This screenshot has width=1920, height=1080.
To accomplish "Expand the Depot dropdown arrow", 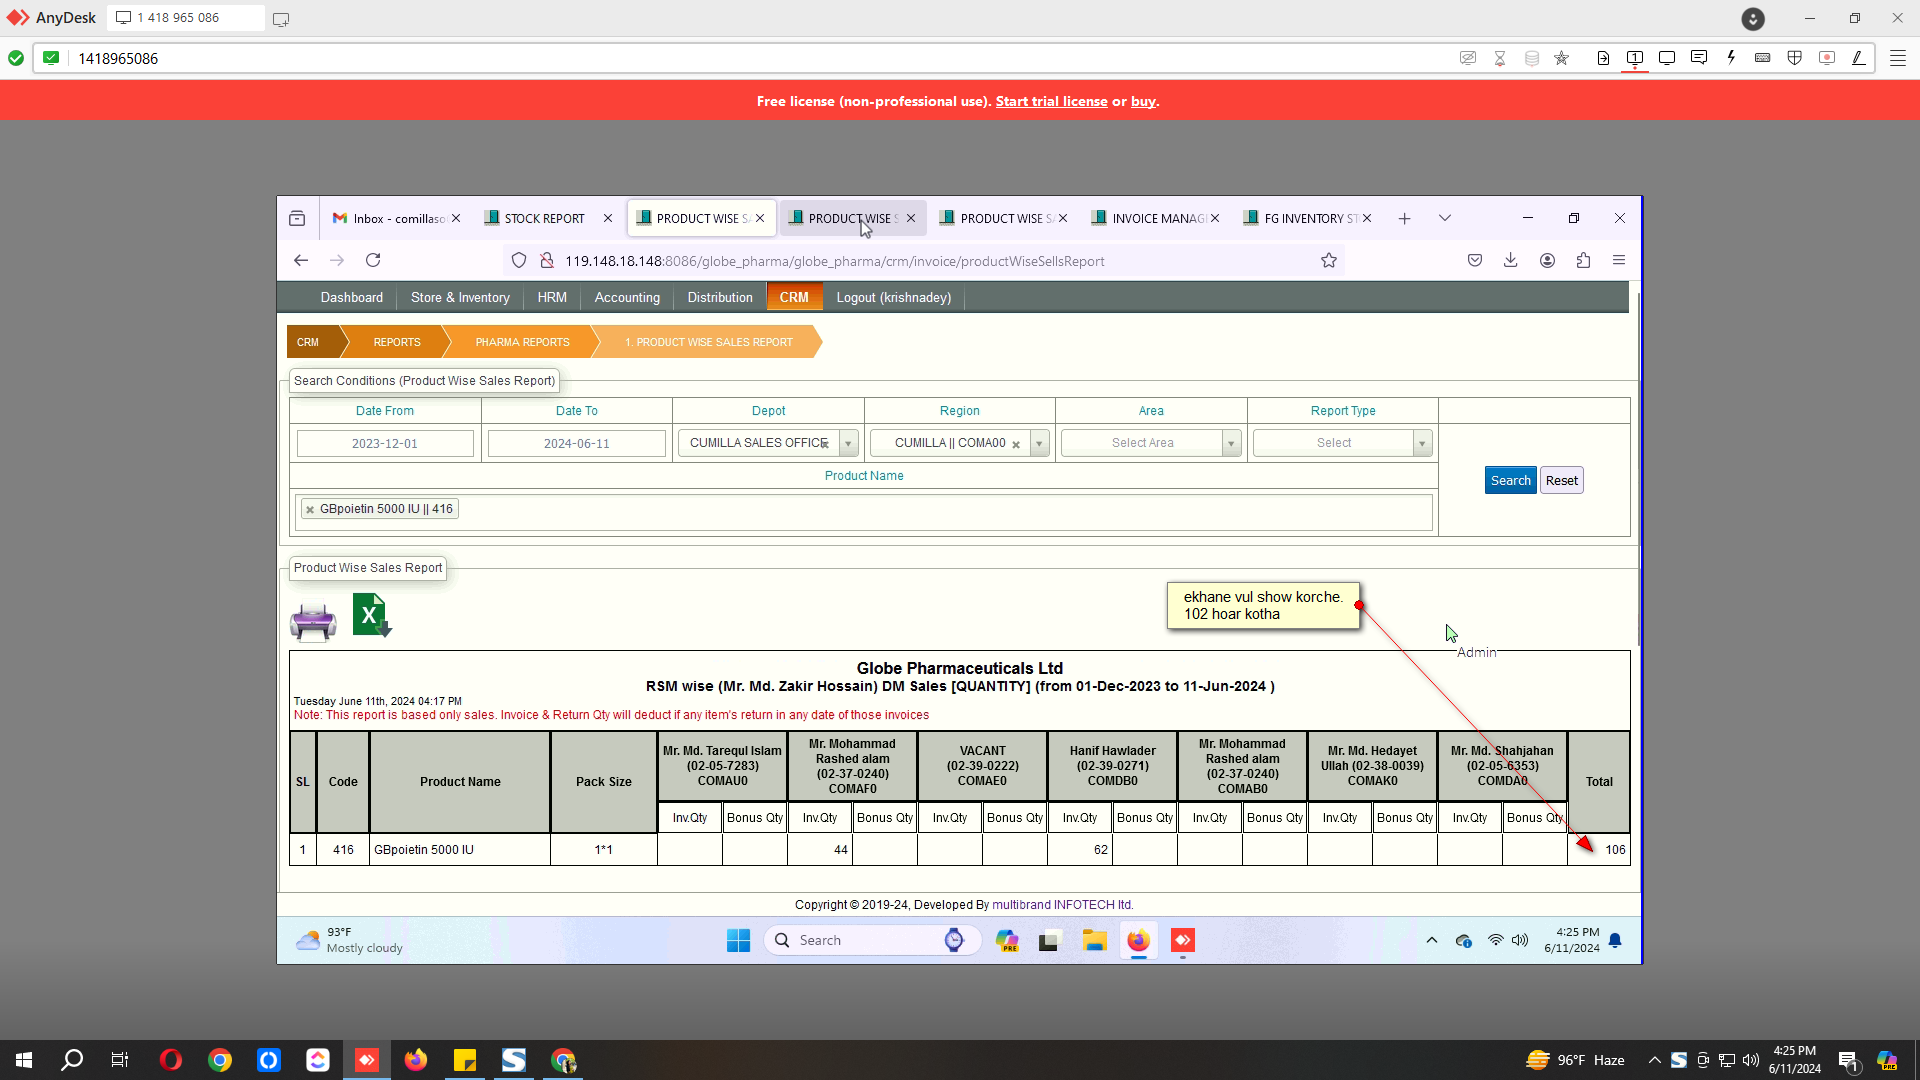I will (848, 444).
